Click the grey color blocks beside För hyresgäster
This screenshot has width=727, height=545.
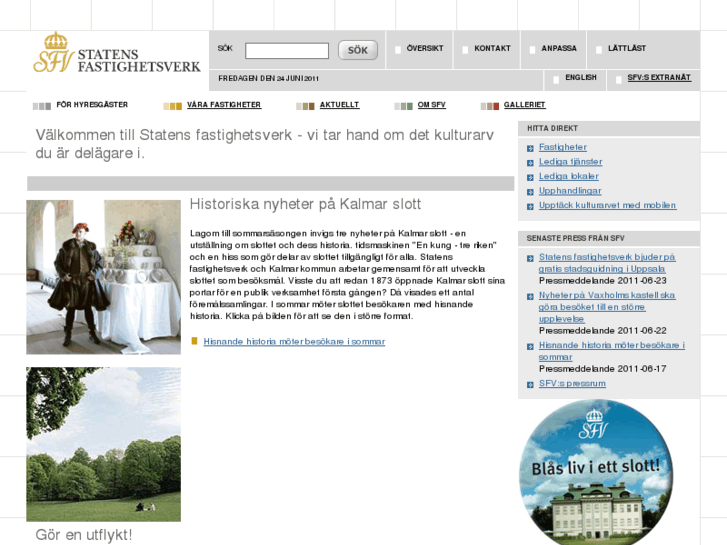point(42,106)
